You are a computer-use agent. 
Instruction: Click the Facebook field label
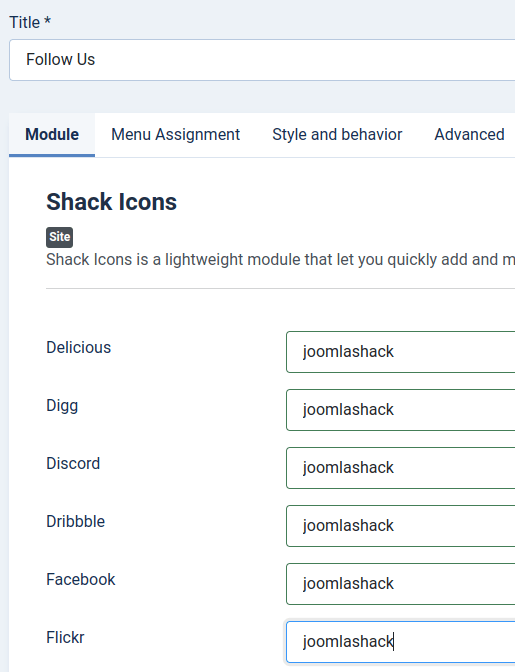tap(81, 580)
